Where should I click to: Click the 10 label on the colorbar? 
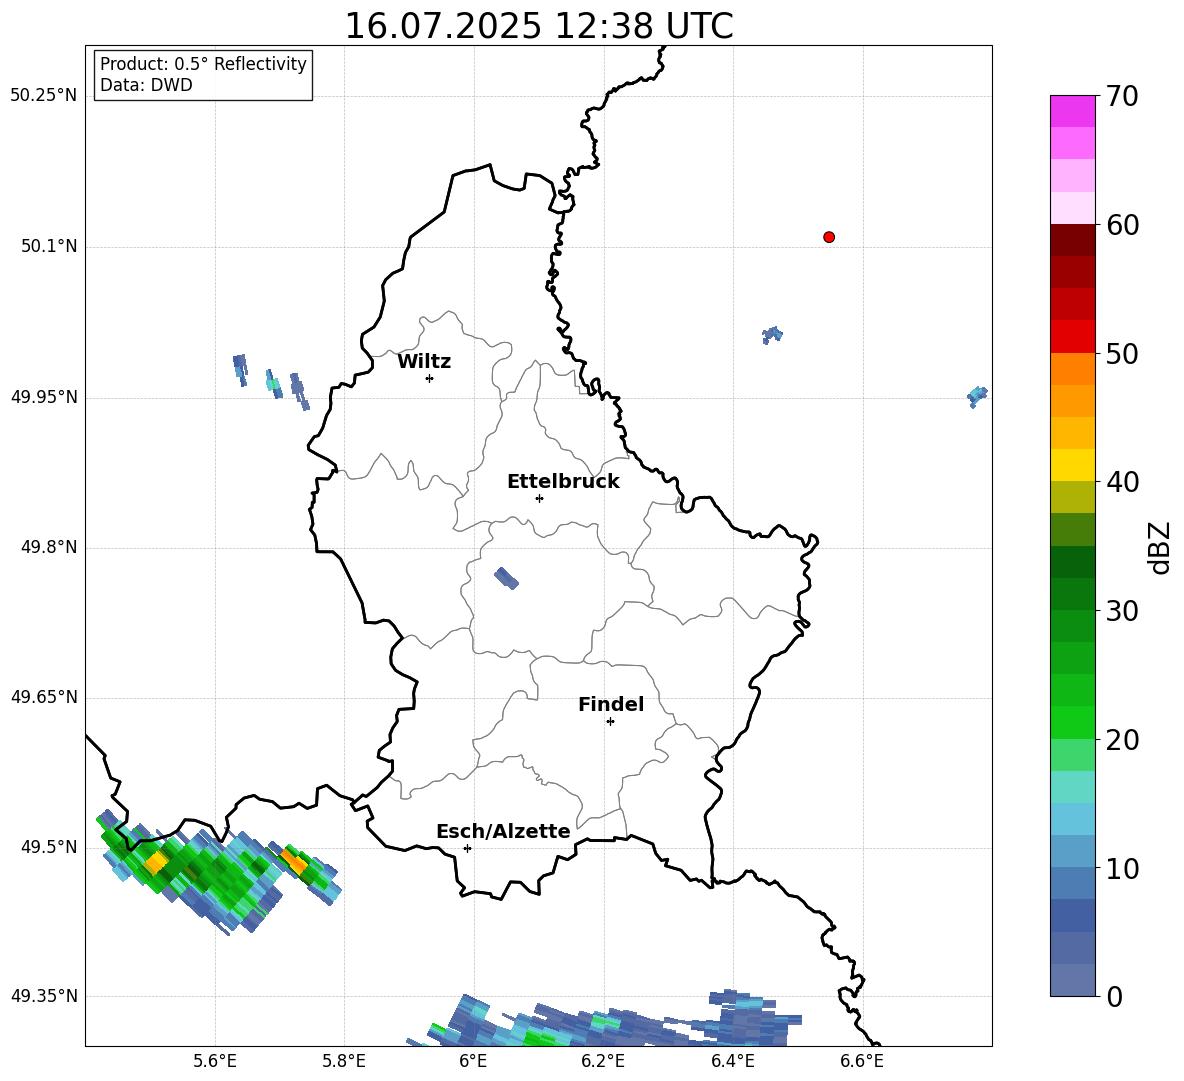tap(1122, 868)
